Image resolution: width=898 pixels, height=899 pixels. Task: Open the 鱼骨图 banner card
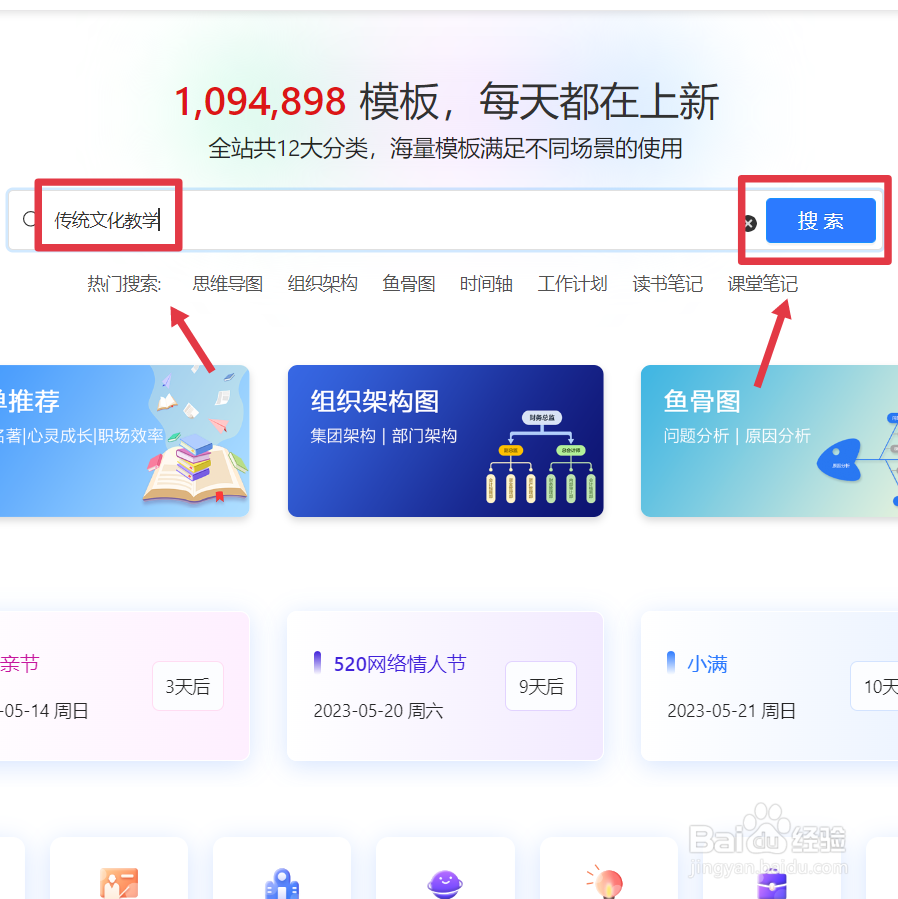(770, 441)
